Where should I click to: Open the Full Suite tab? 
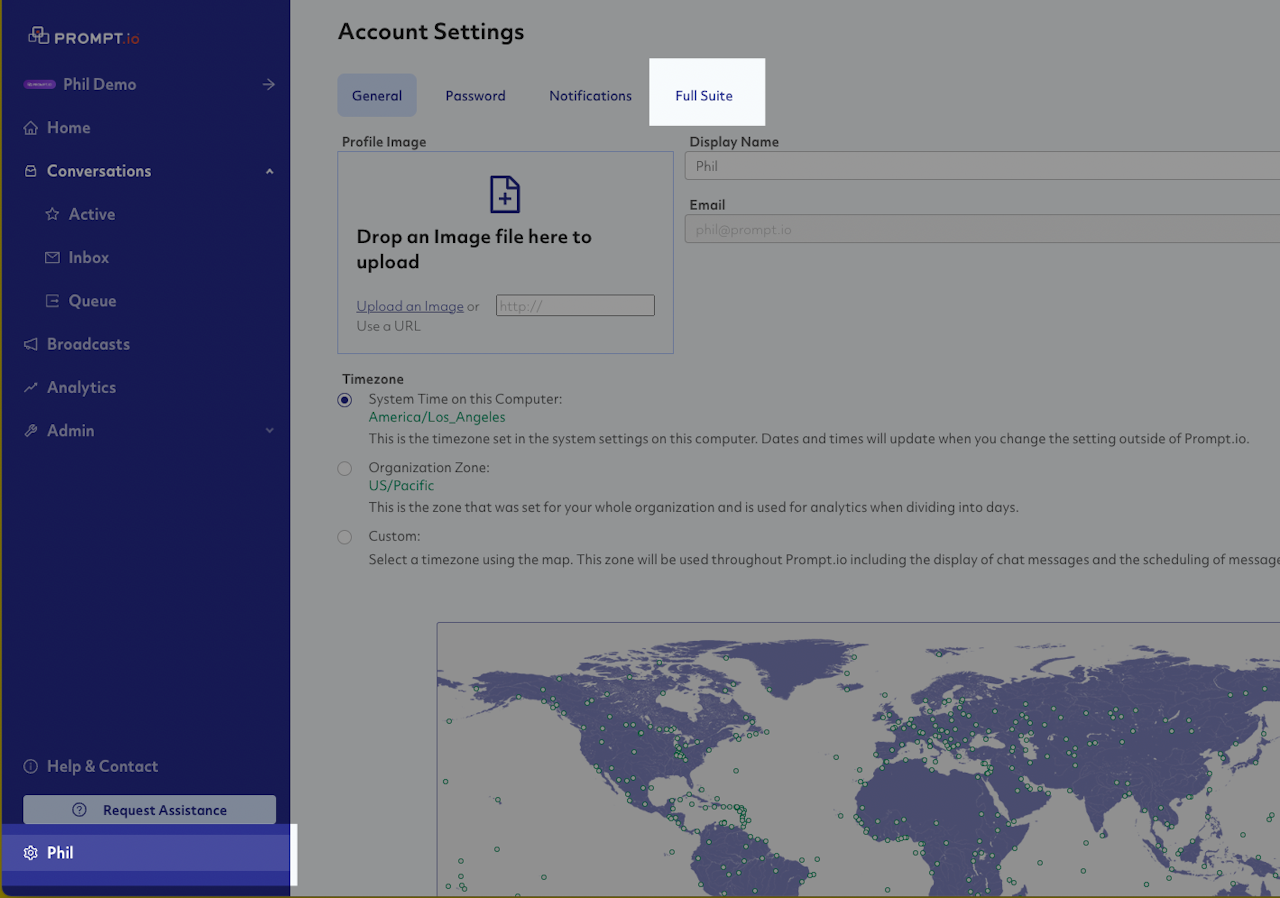pyautogui.click(x=704, y=96)
